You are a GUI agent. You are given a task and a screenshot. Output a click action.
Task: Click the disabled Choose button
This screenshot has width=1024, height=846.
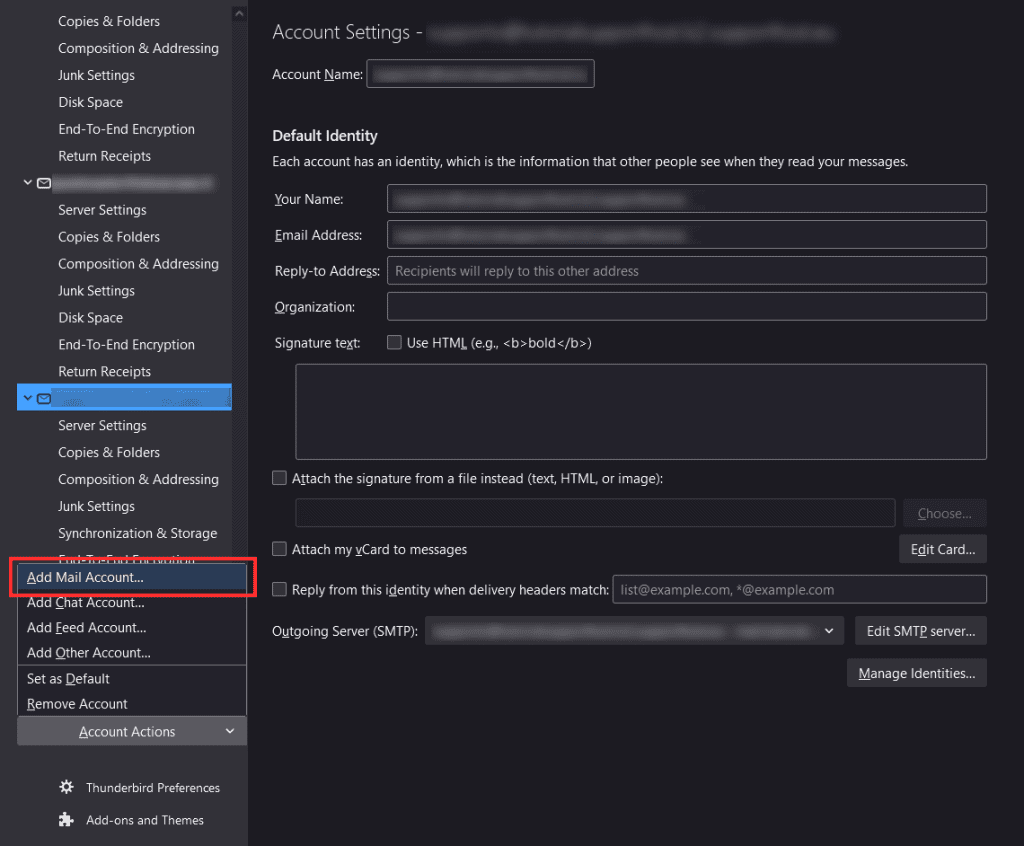tap(944, 513)
